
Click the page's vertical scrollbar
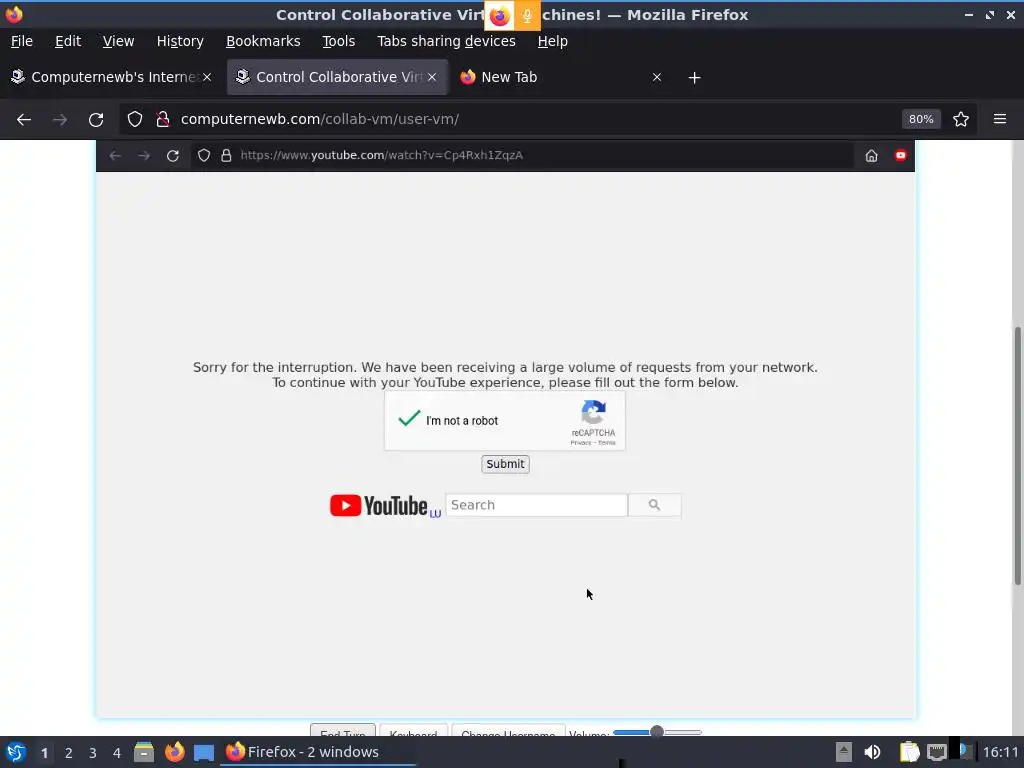1017,456
